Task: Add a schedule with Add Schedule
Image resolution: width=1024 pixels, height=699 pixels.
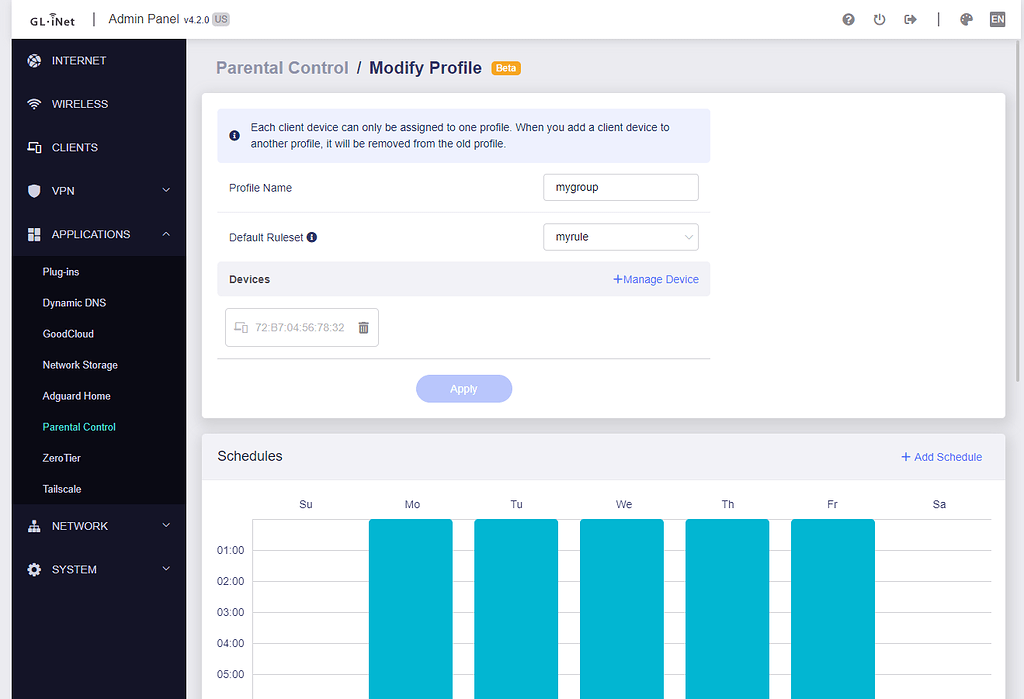Action: point(941,455)
